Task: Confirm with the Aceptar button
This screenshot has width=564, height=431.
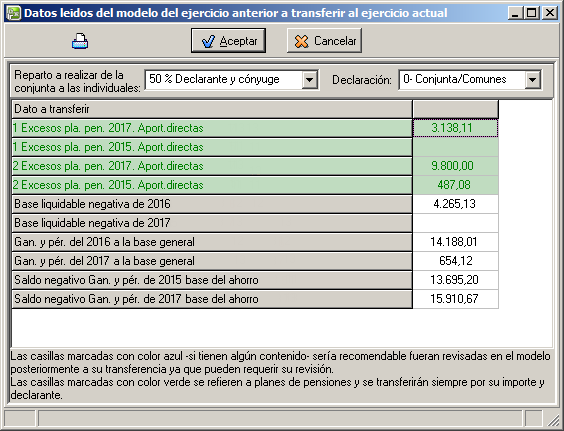Action: (x=228, y=41)
